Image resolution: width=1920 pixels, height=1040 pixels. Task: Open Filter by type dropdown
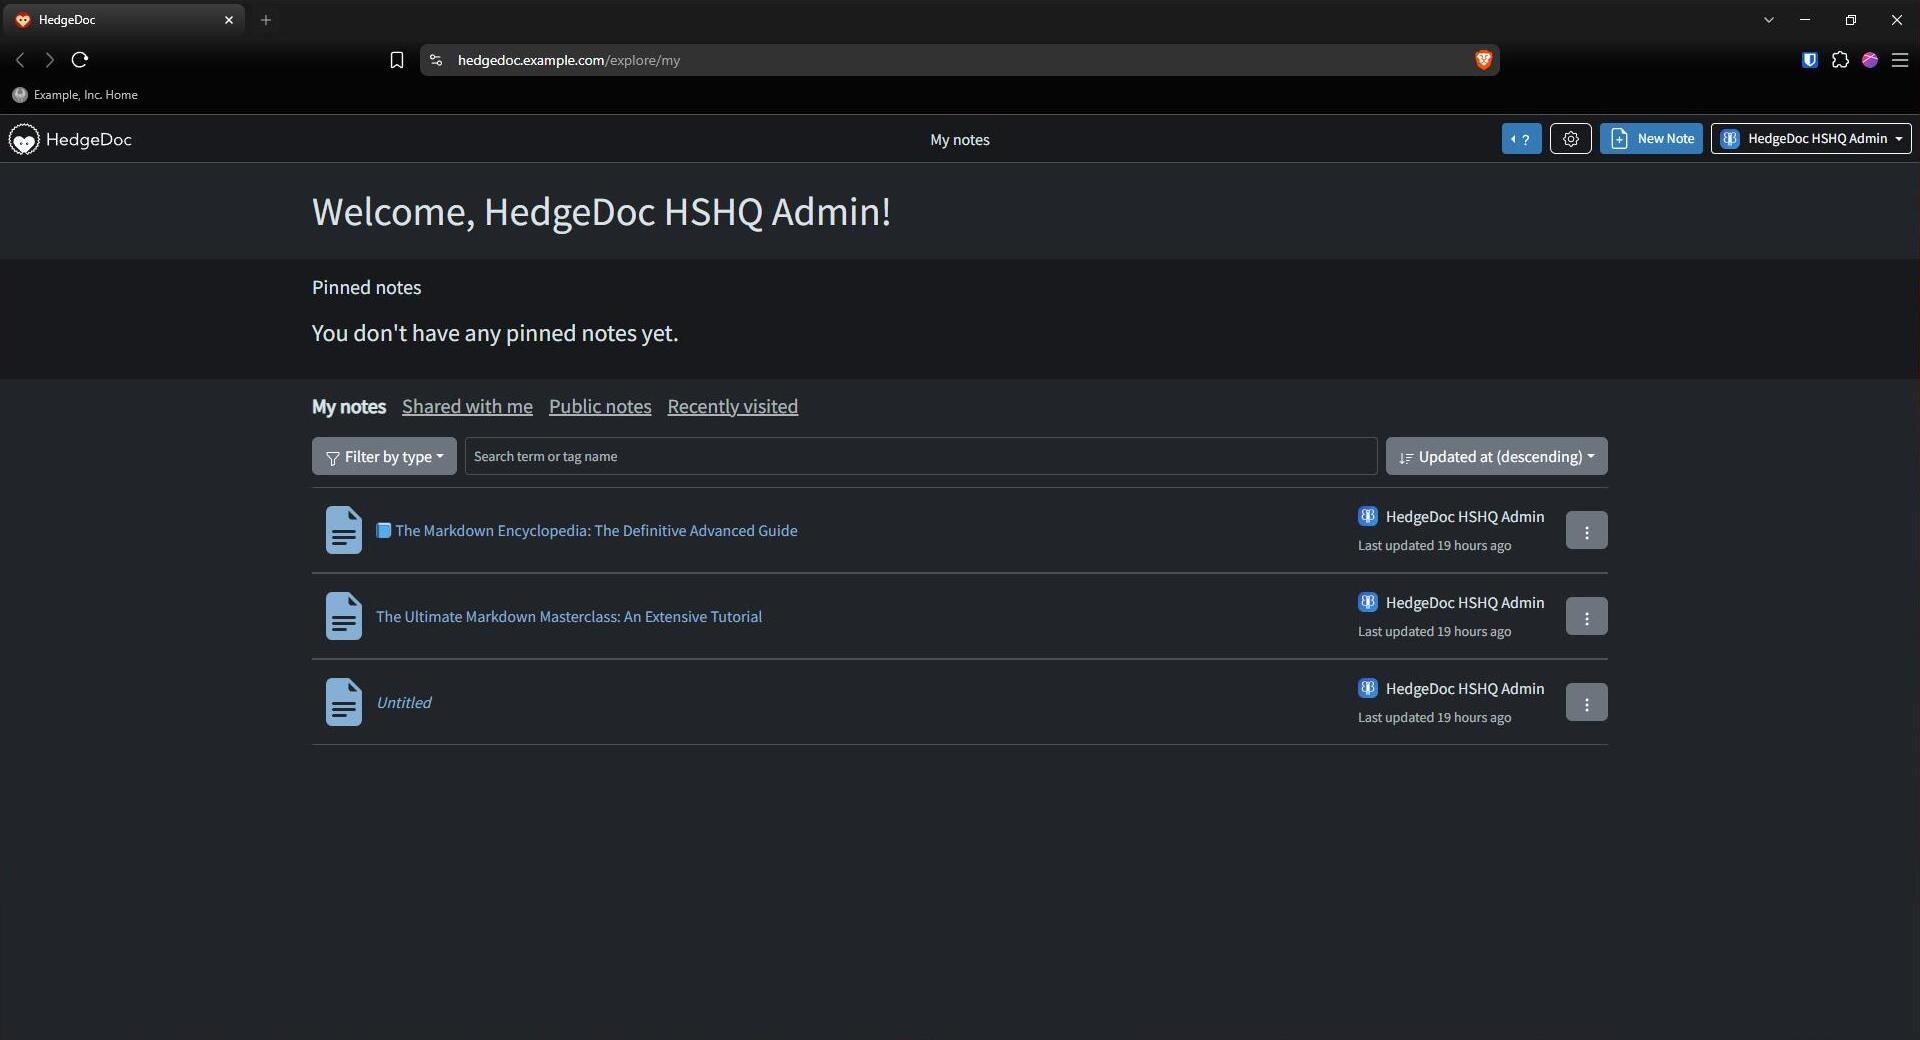[x=384, y=456]
